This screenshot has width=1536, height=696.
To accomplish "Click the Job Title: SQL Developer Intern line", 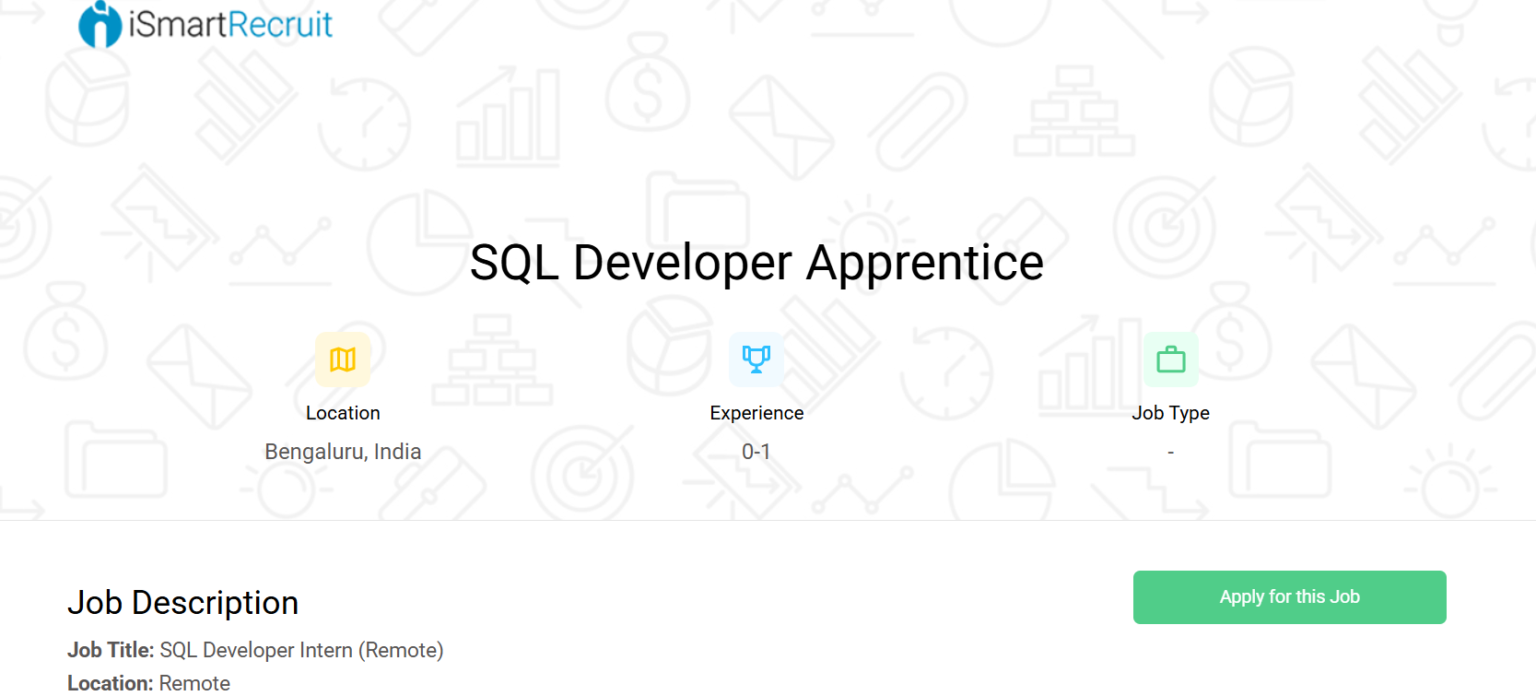I will (x=255, y=651).
